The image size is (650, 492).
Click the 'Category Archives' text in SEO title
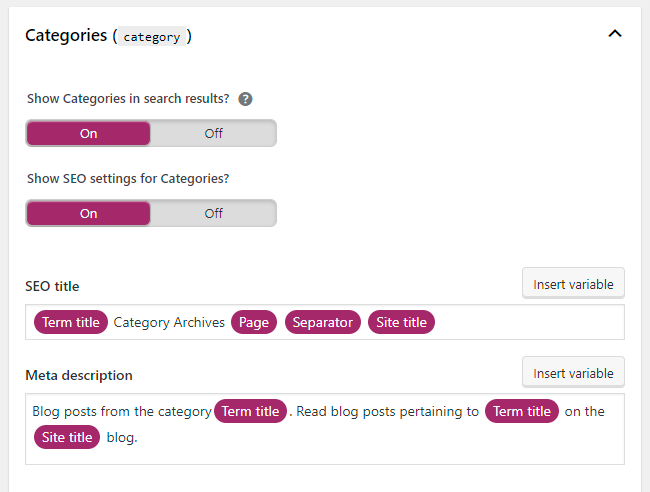169,322
